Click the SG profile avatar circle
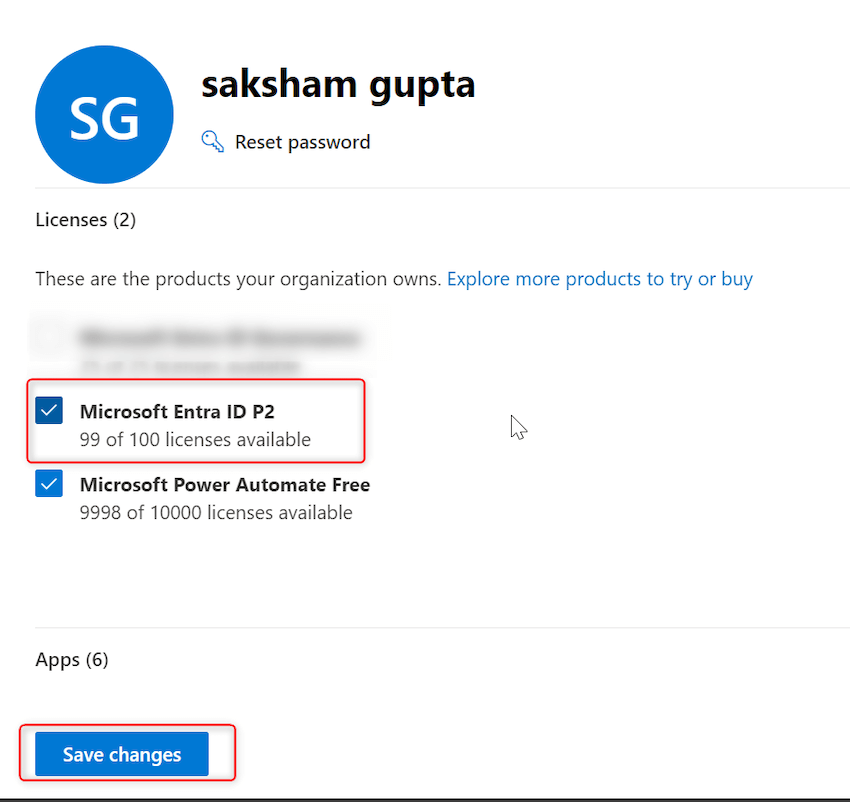 pyautogui.click(x=104, y=115)
